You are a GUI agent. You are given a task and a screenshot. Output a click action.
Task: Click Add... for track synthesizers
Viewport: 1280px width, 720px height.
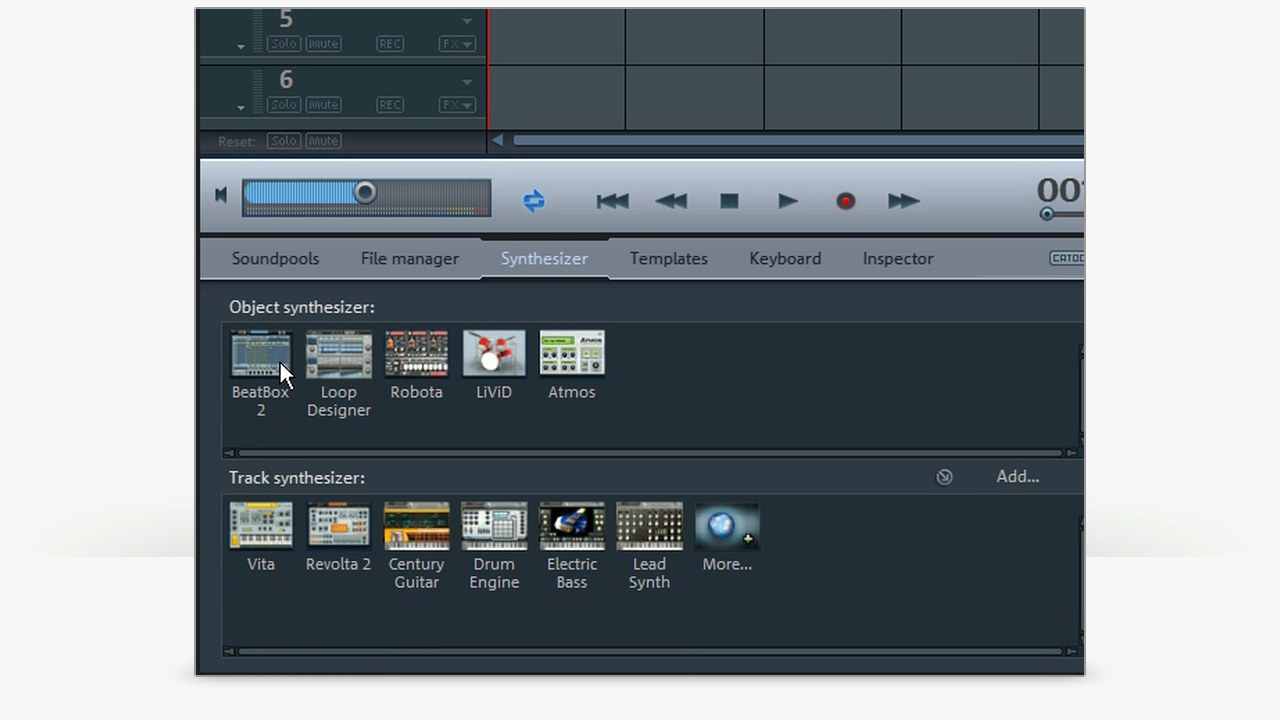(1018, 477)
